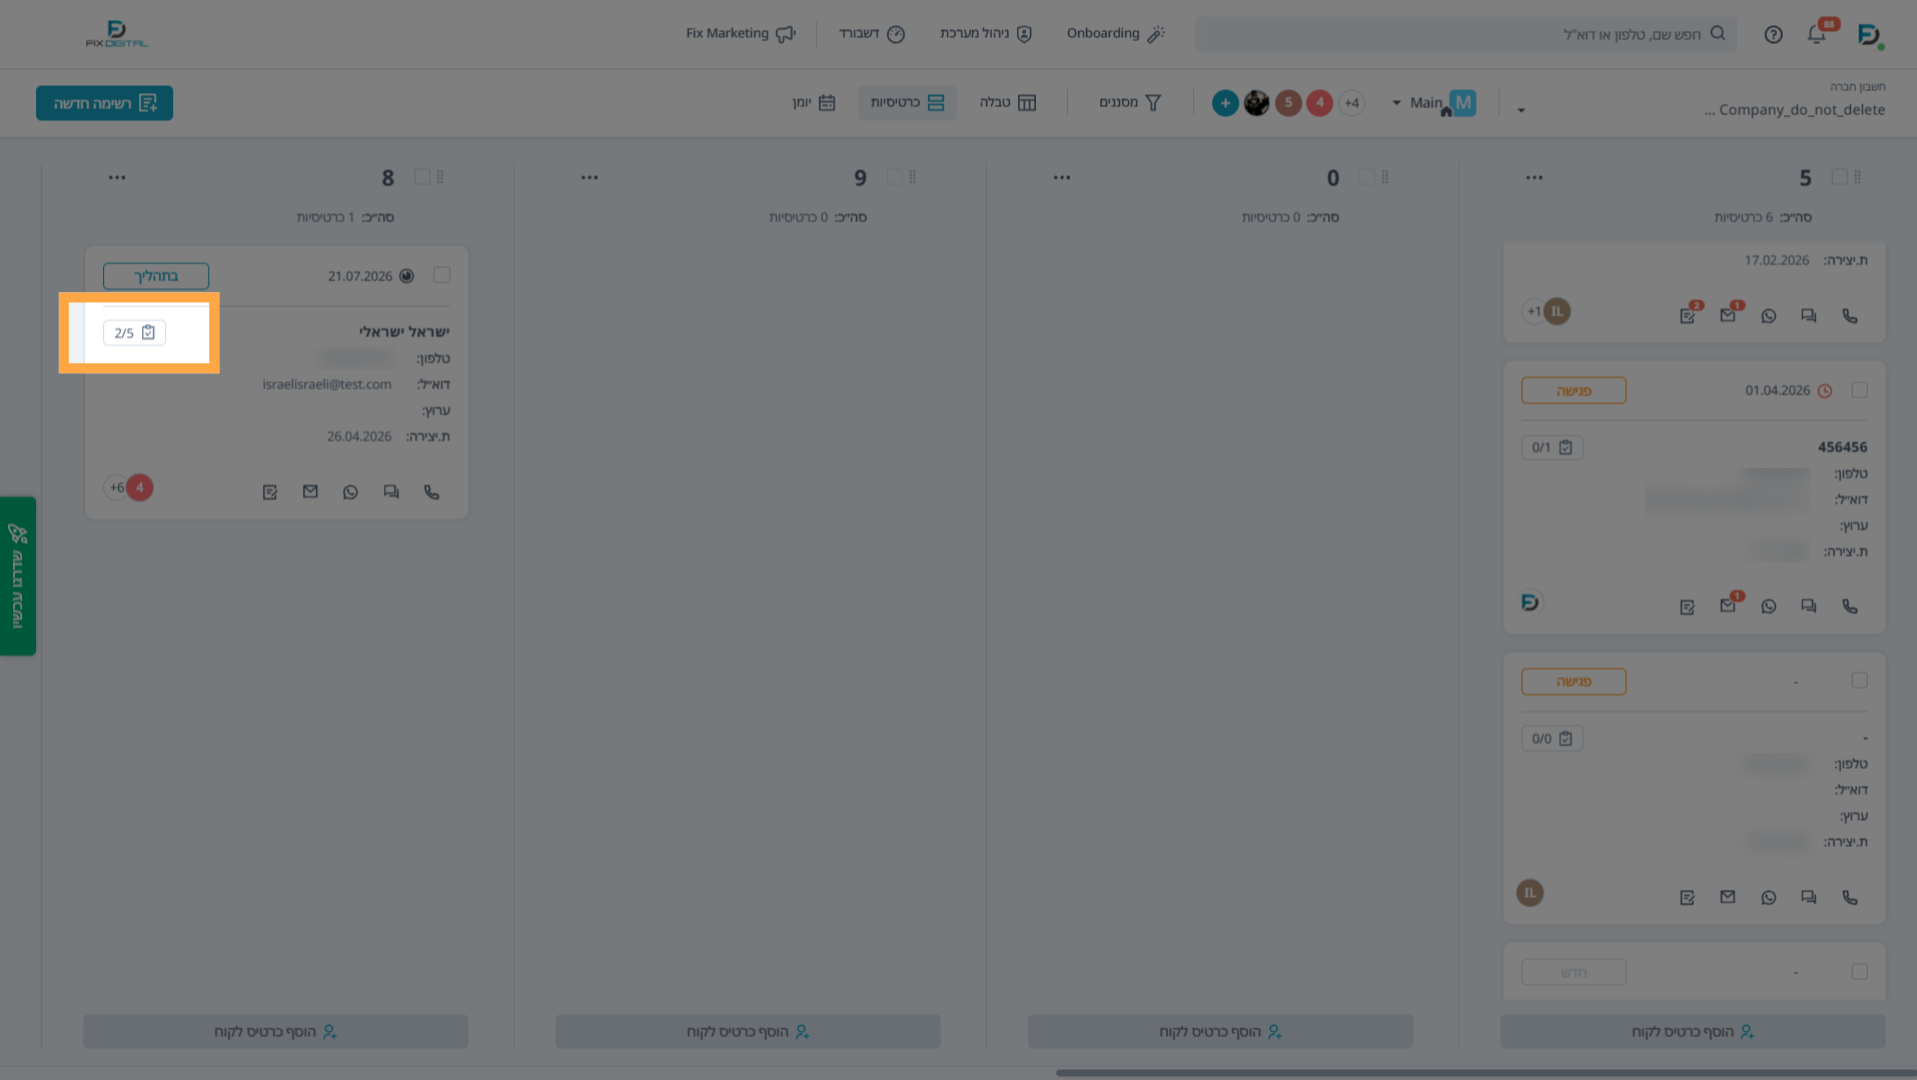Switch to the טבלה table view

tap(1008, 103)
